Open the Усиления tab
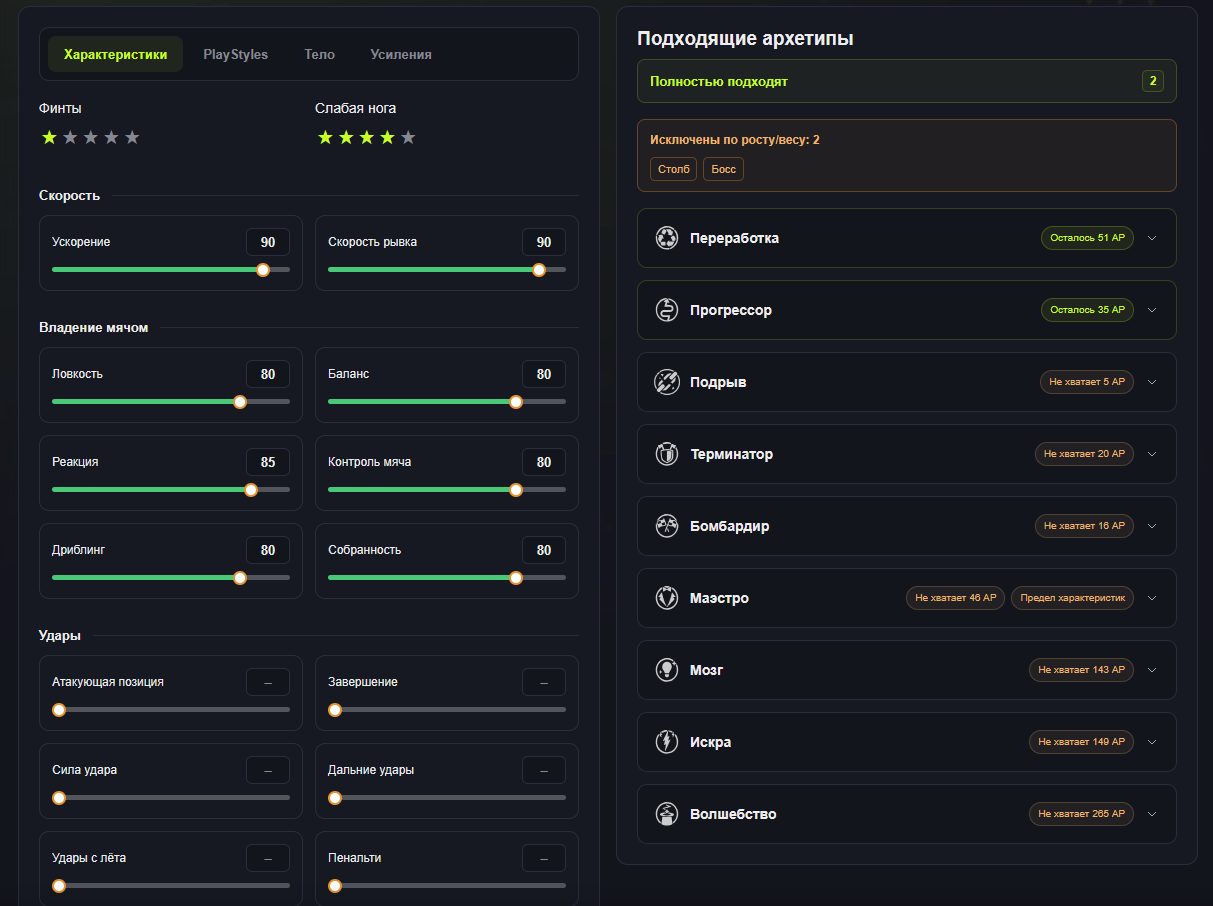This screenshot has height=906, width=1213. [x=401, y=54]
